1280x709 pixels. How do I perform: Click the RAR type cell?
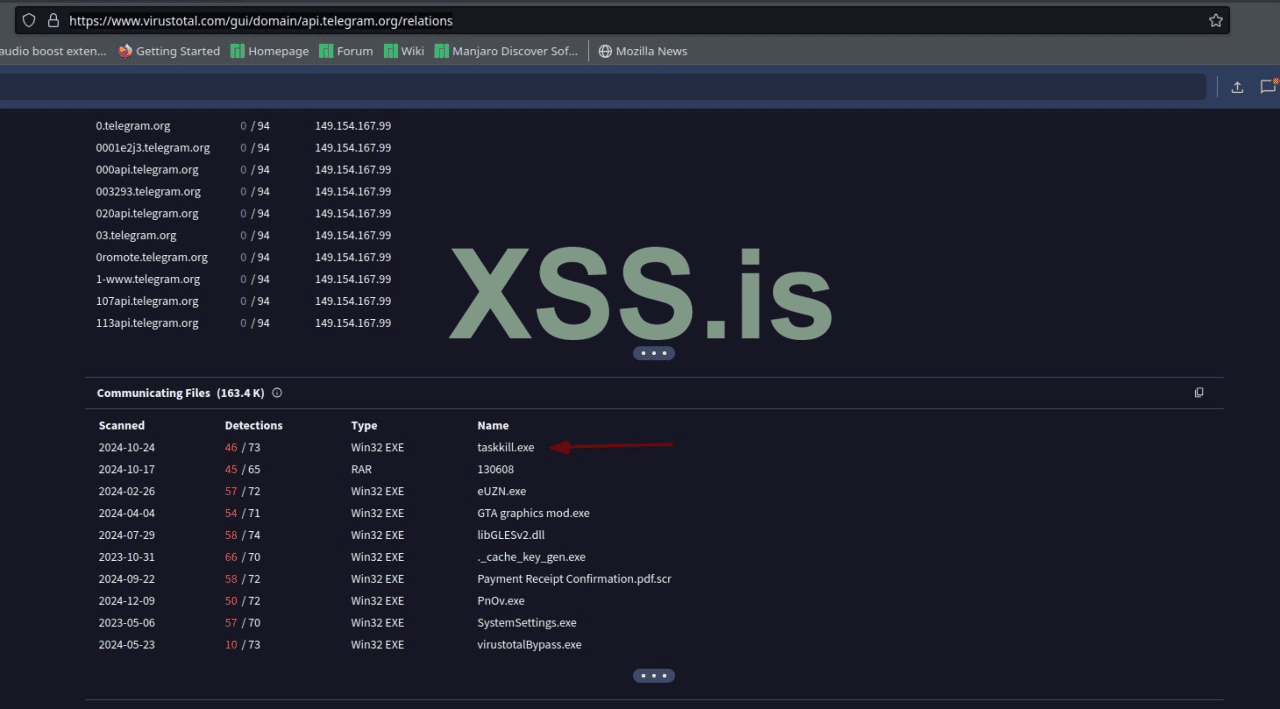pyautogui.click(x=361, y=470)
